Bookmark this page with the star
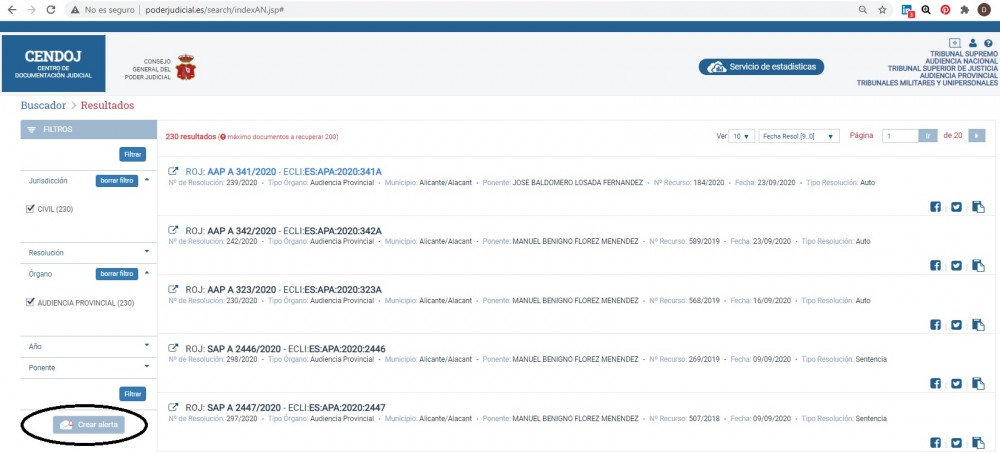 click(x=882, y=10)
